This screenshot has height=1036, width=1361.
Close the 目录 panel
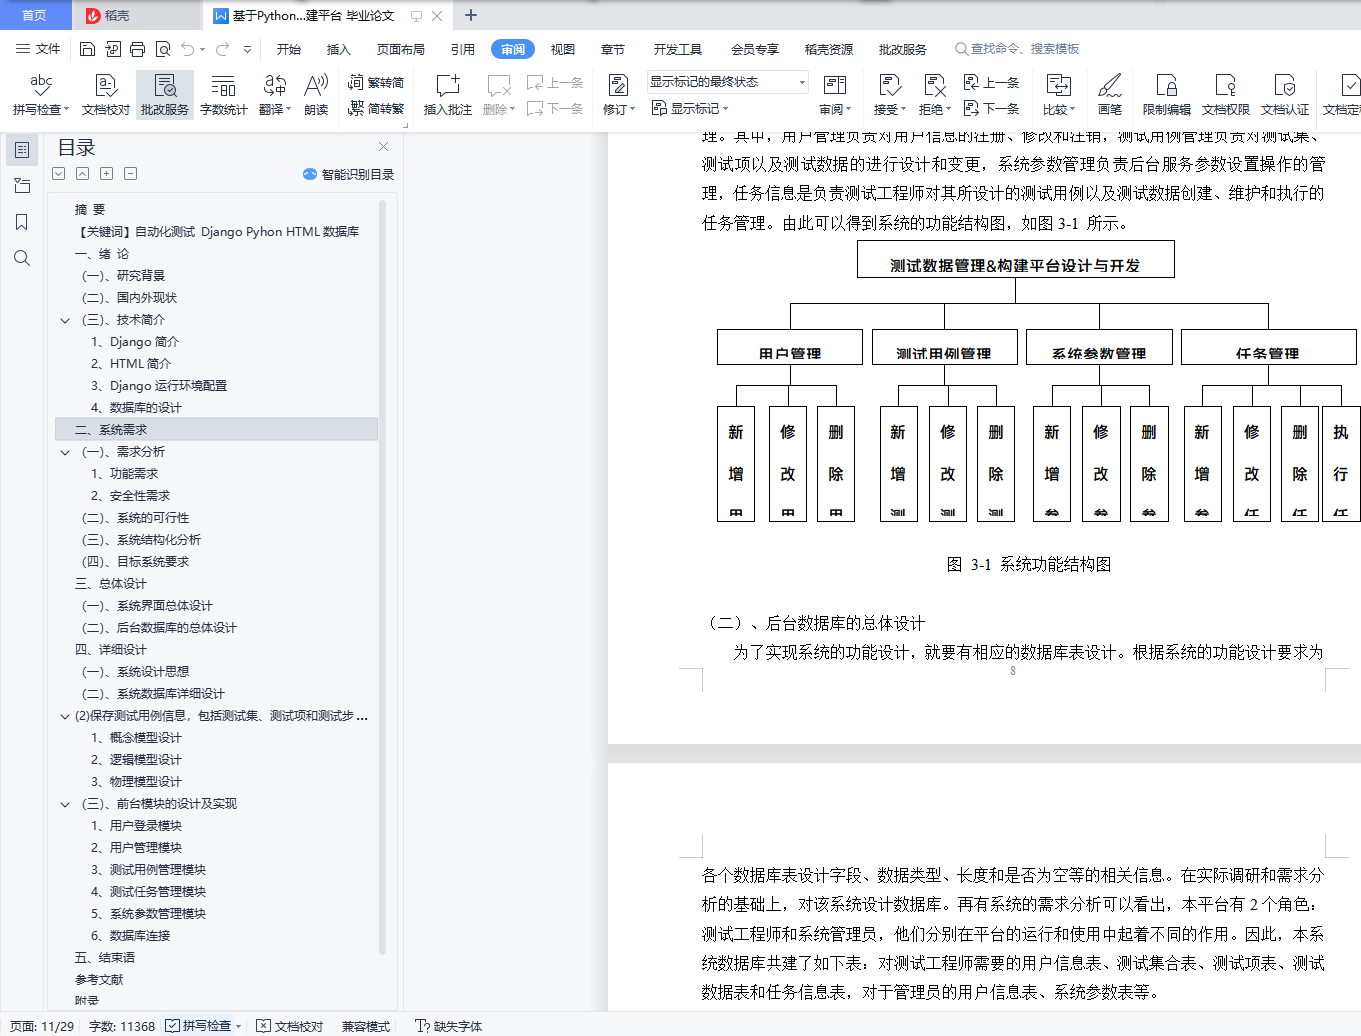pyautogui.click(x=383, y=147)
